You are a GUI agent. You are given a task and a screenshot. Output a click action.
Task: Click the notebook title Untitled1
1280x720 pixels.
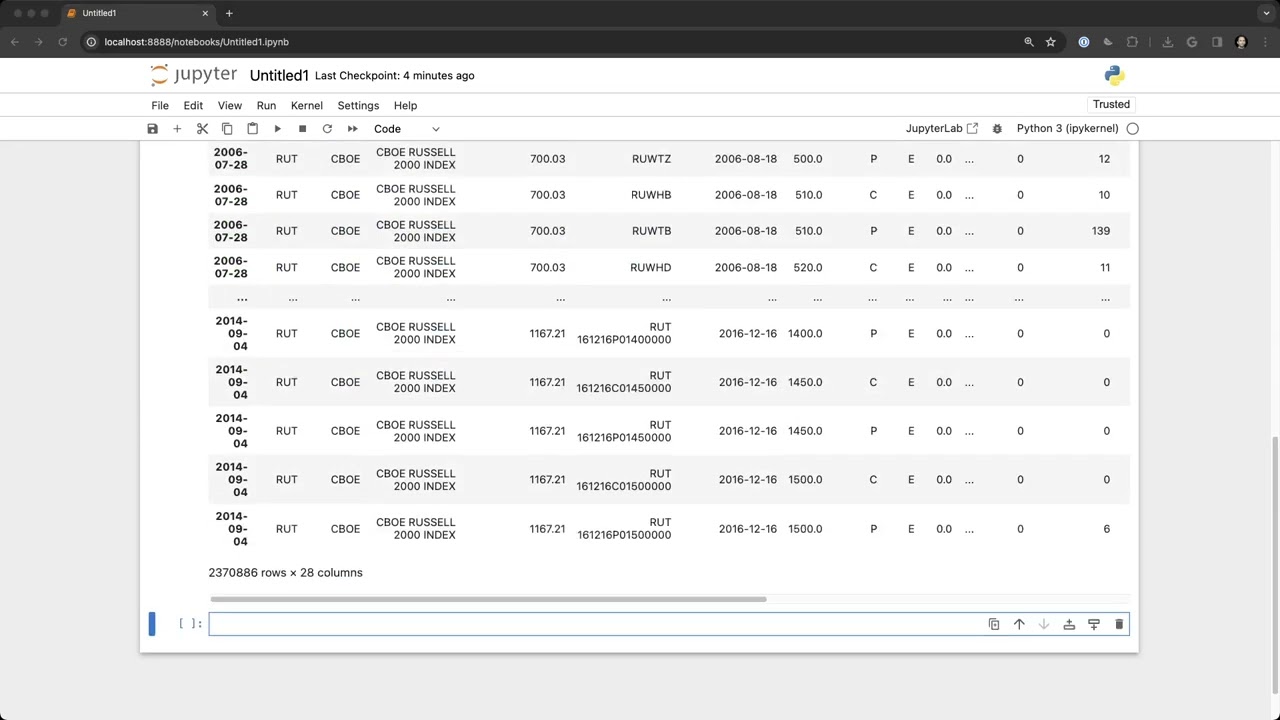point(279,76)
